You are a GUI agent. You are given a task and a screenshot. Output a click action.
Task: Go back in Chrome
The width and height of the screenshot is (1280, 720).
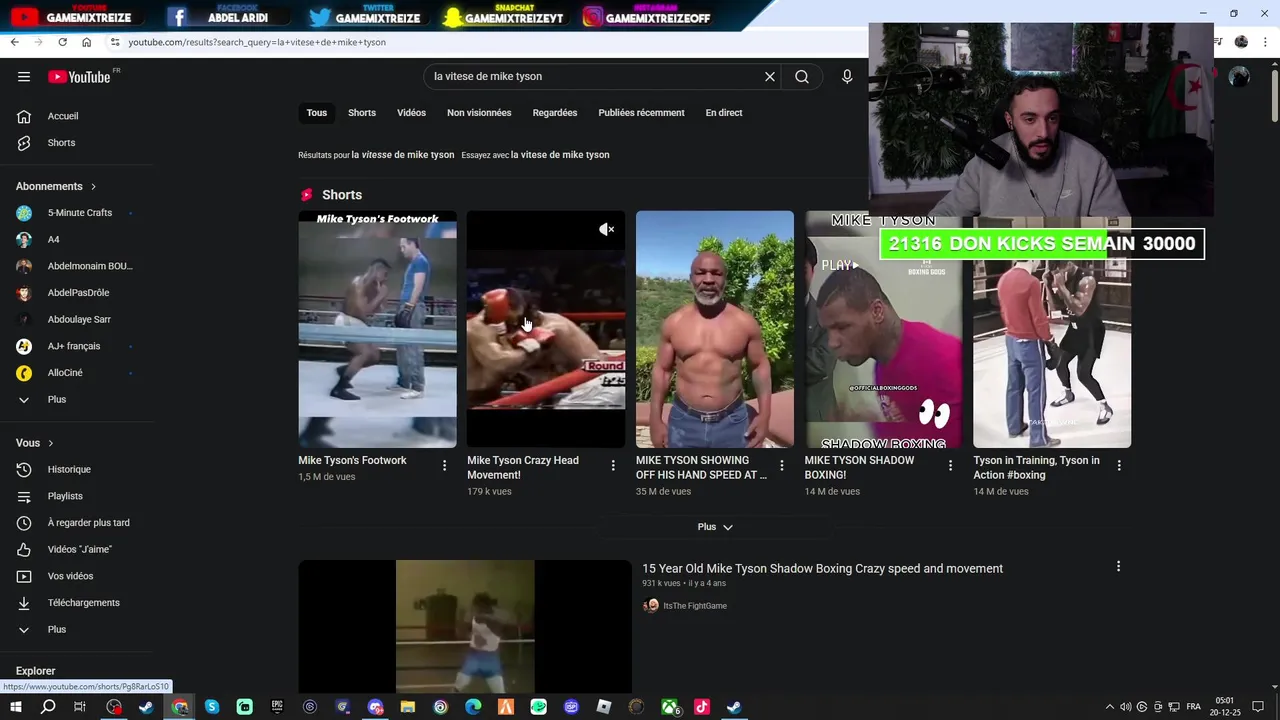(x=14, y=42)
